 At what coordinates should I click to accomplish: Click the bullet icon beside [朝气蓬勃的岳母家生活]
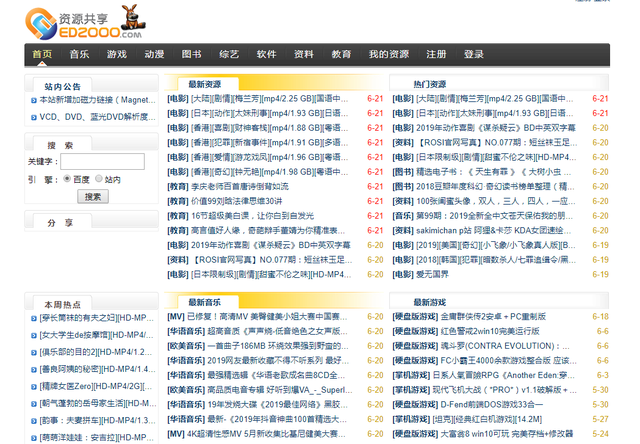[x=34, y=404]
